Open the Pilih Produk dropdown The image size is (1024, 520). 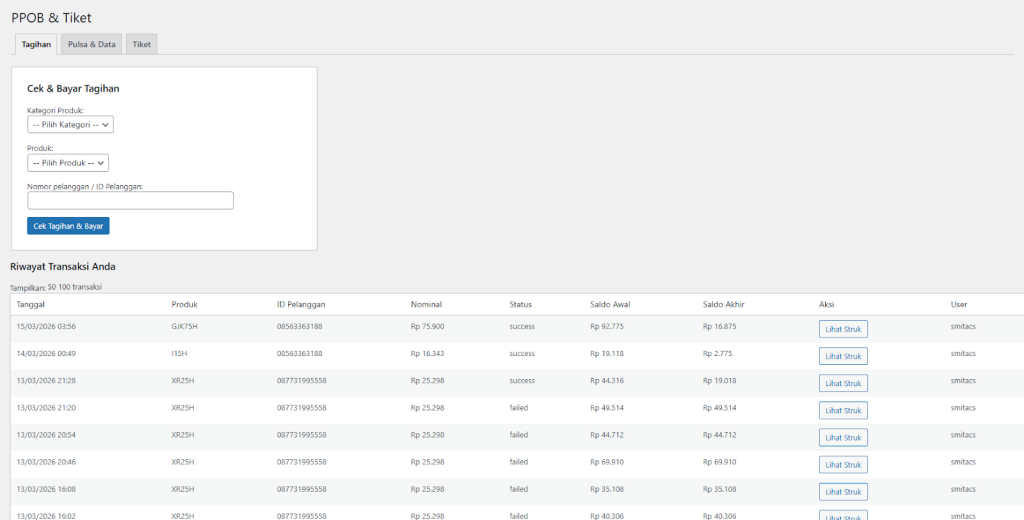(68, 163)
